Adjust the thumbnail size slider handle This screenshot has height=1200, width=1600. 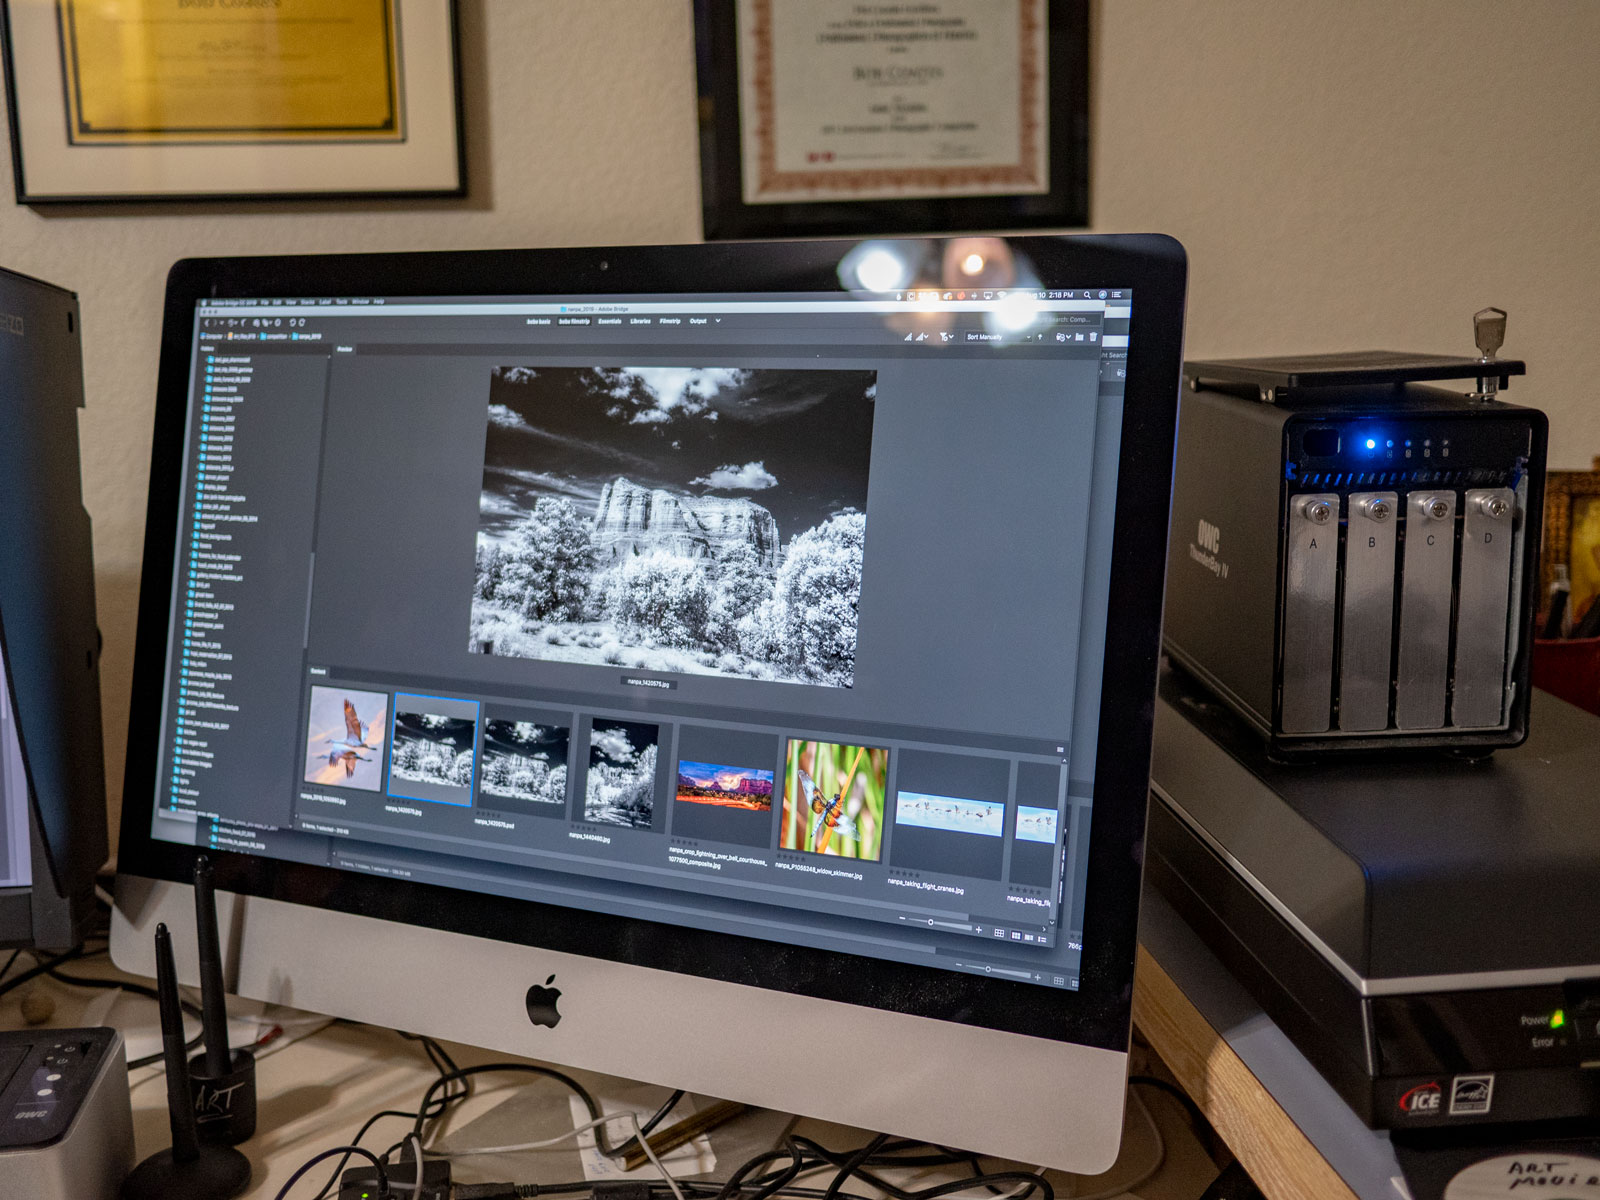(930, 923)
